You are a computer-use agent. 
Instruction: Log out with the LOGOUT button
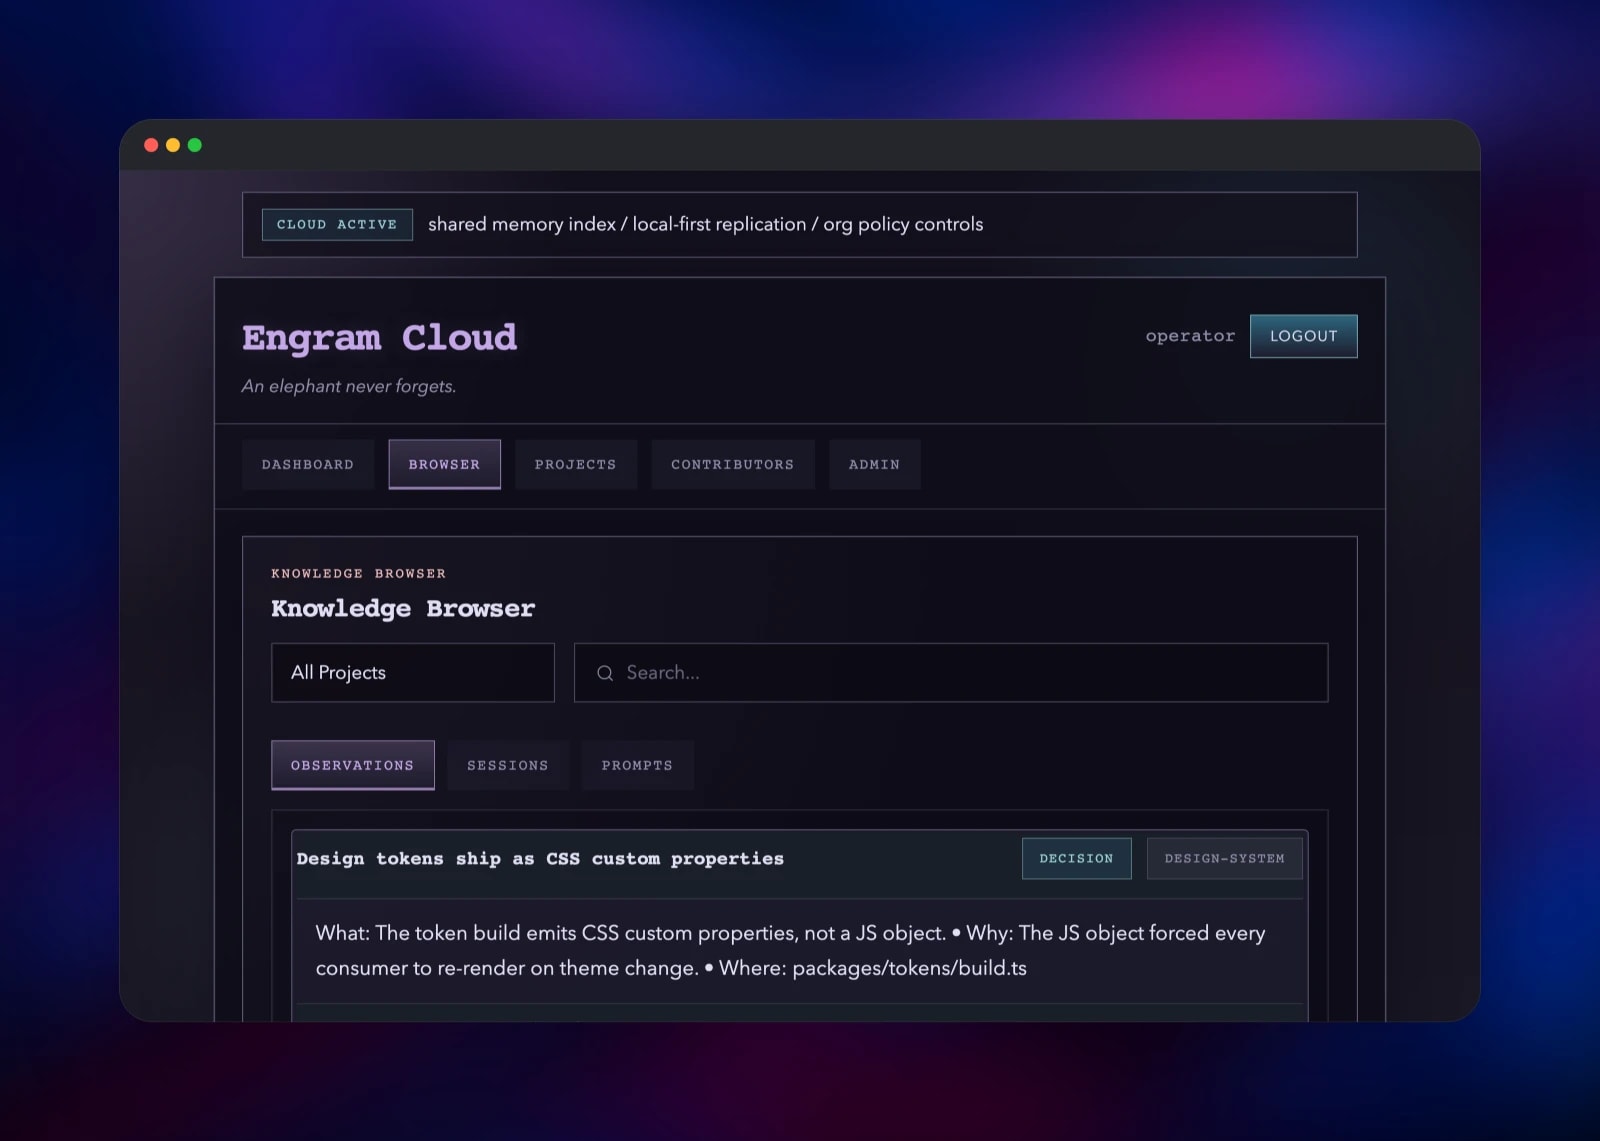pos(1304,336)
